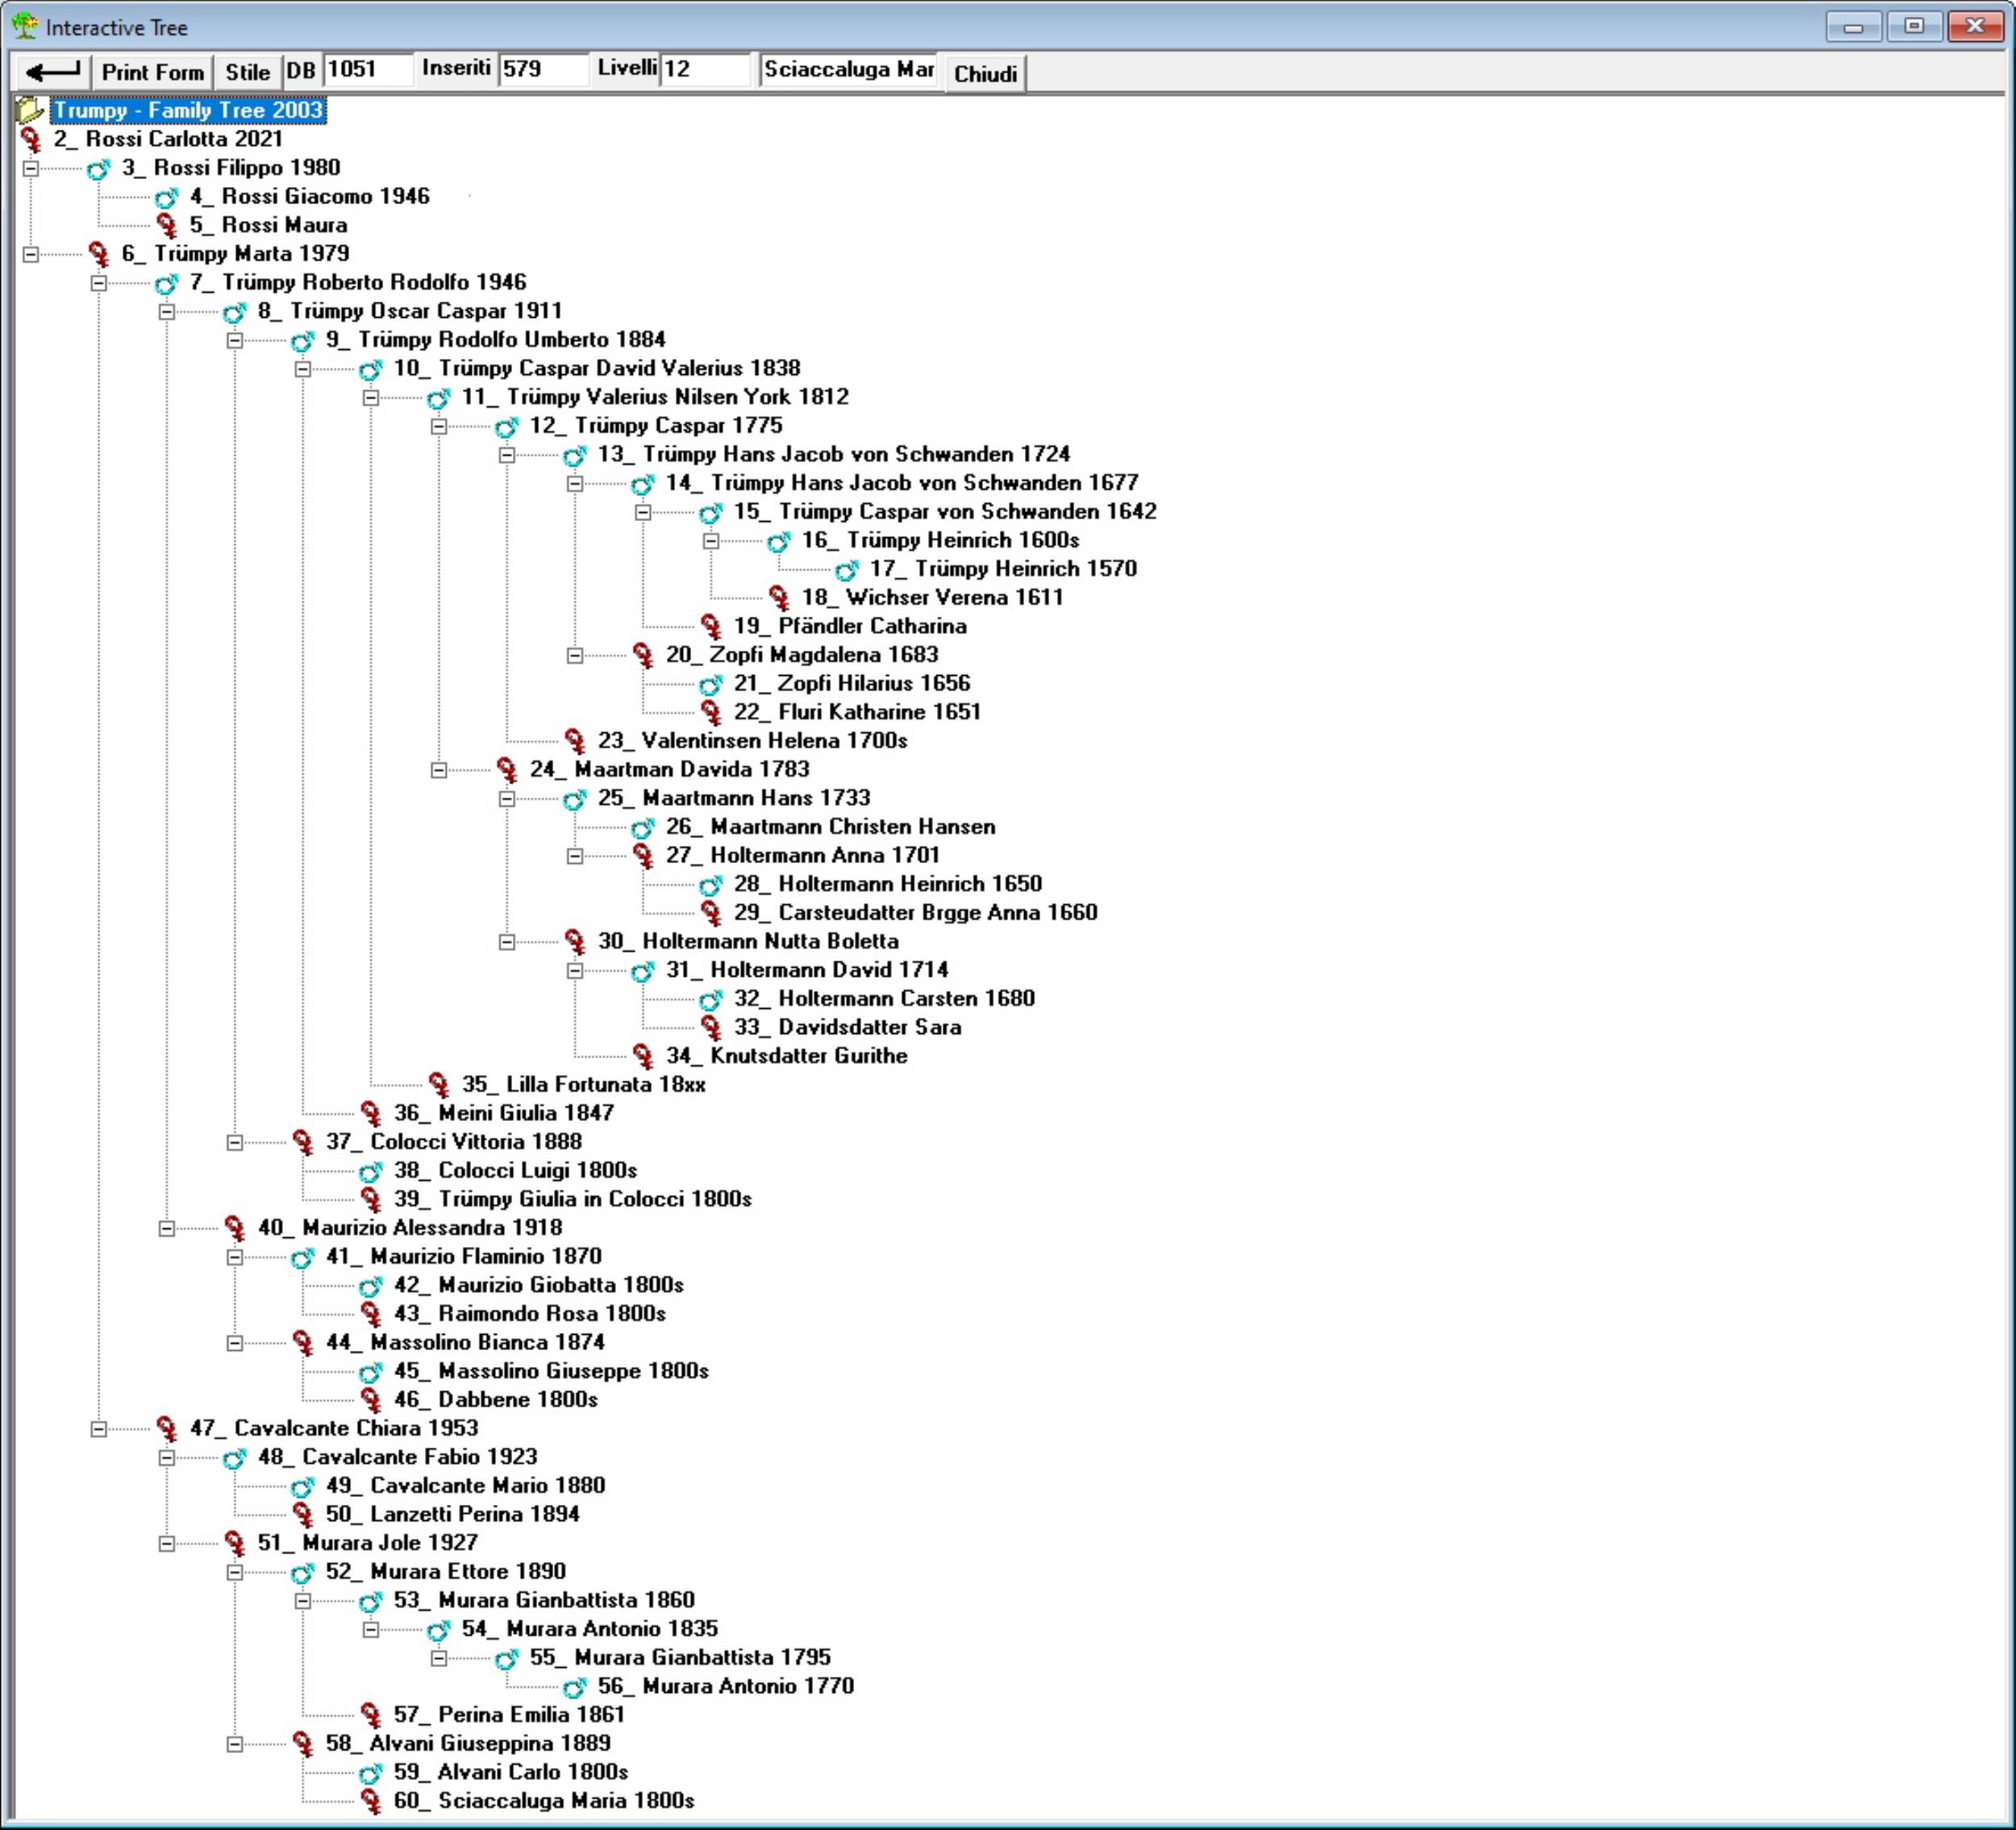Open the Print Form button
Viewport: 2016px width, 1830px height.
pyautogui.click(x=152, y=72)
